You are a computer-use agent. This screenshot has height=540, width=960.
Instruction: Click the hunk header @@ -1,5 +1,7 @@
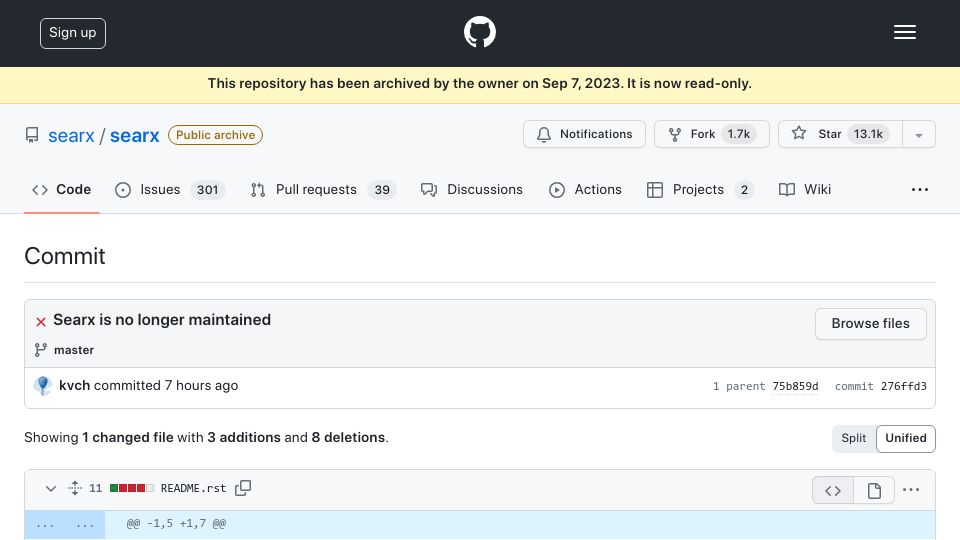pyautogui.click(x=176, y=523)
